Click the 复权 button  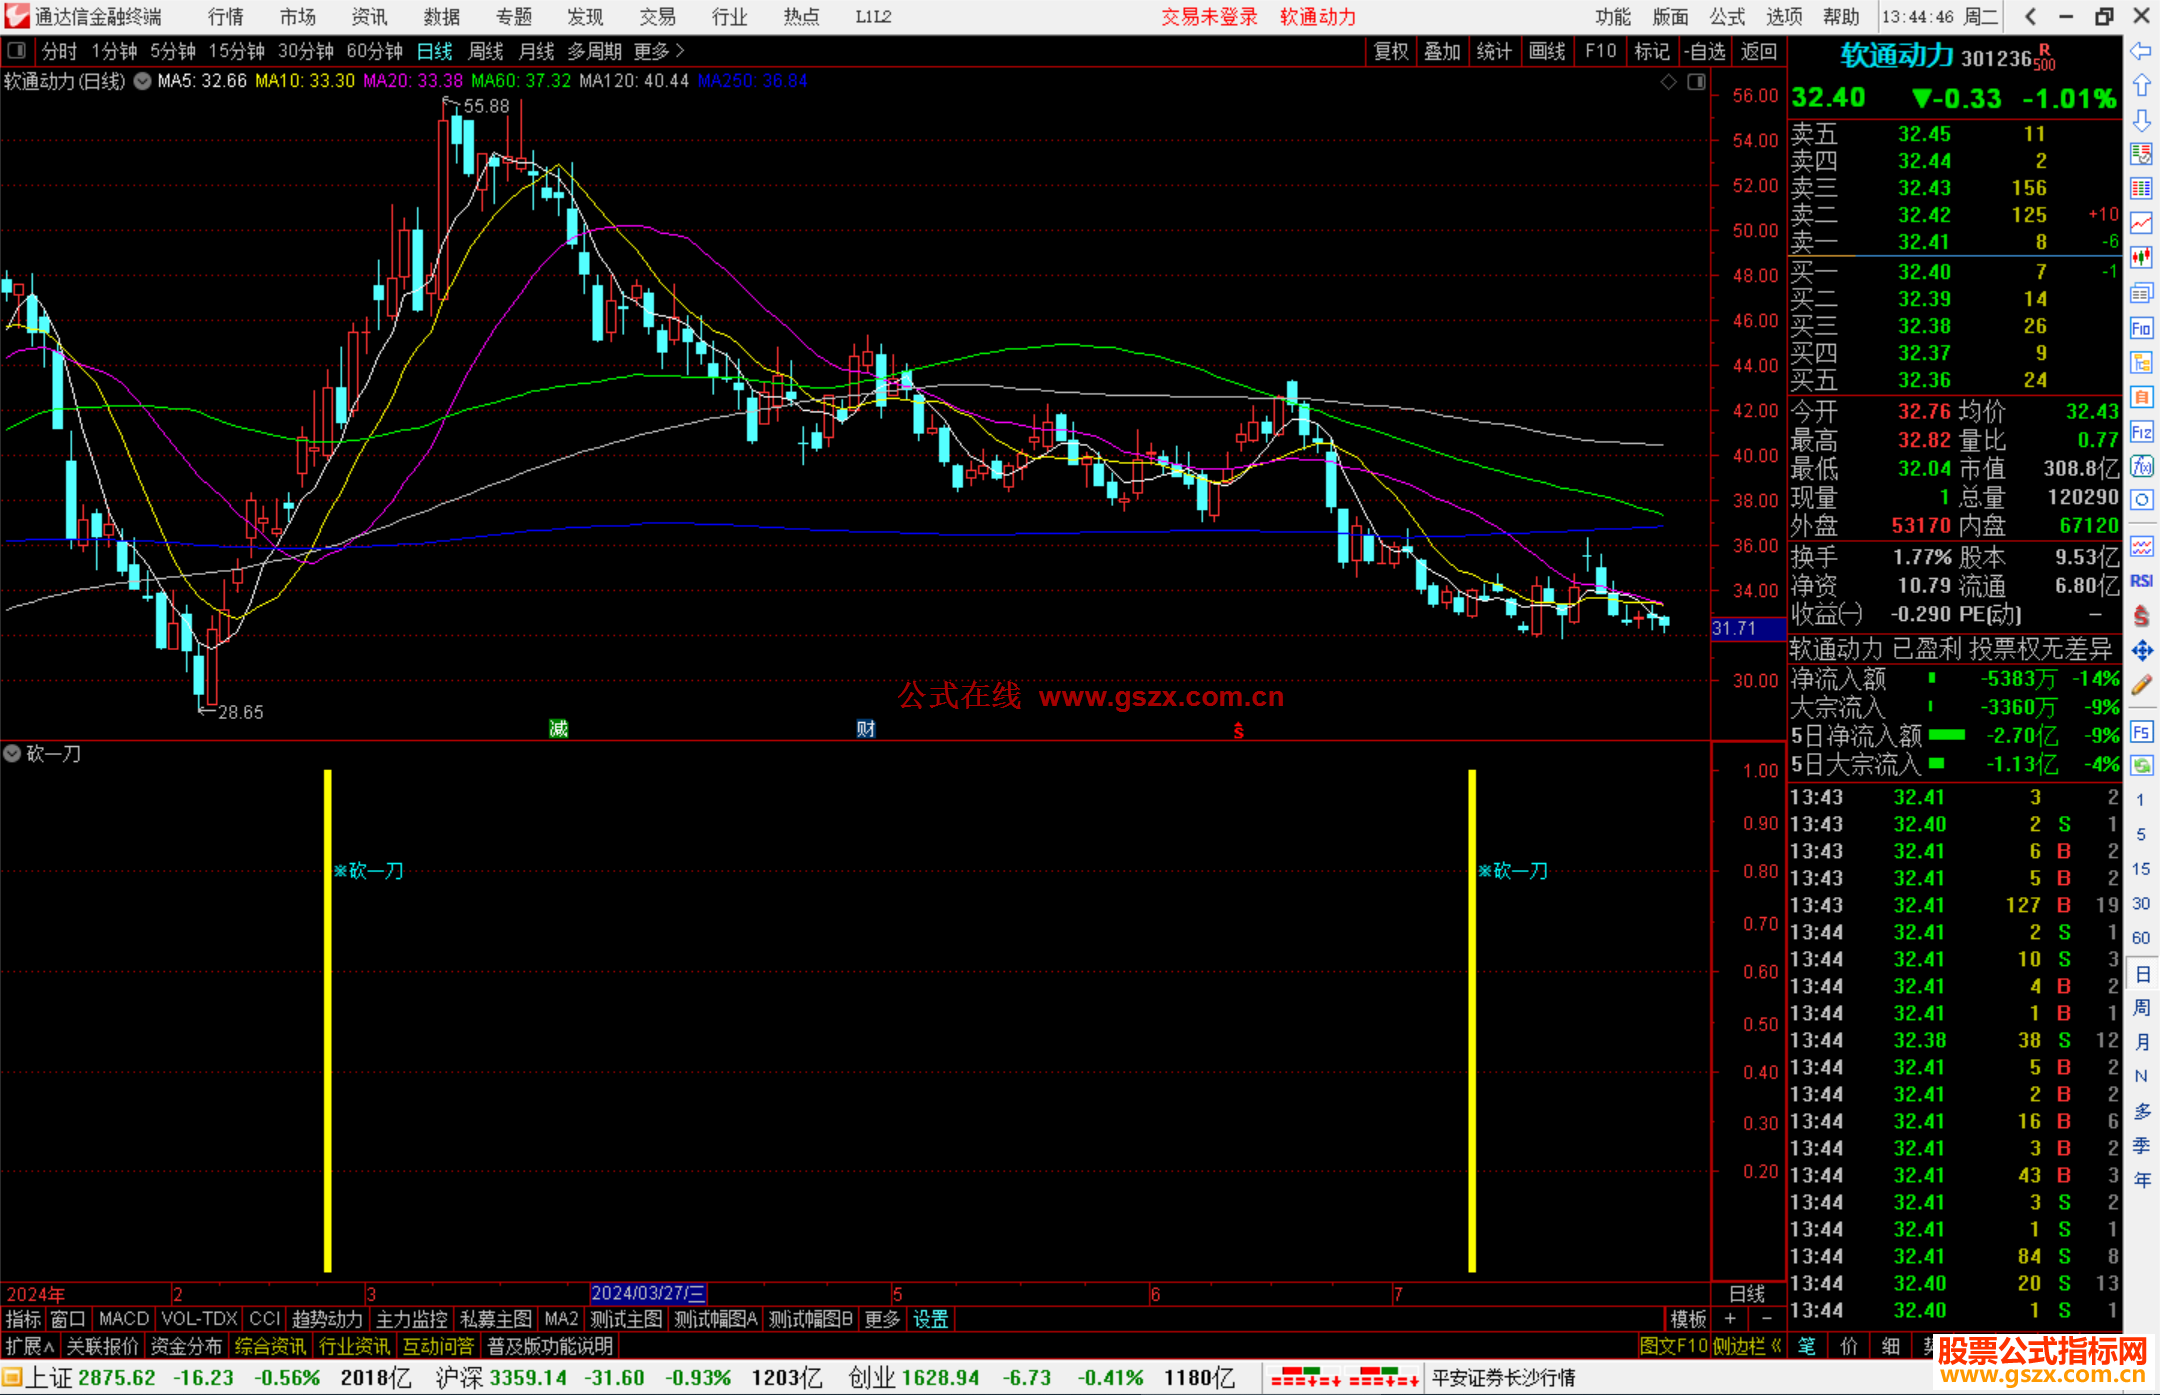pos(1391,51)
